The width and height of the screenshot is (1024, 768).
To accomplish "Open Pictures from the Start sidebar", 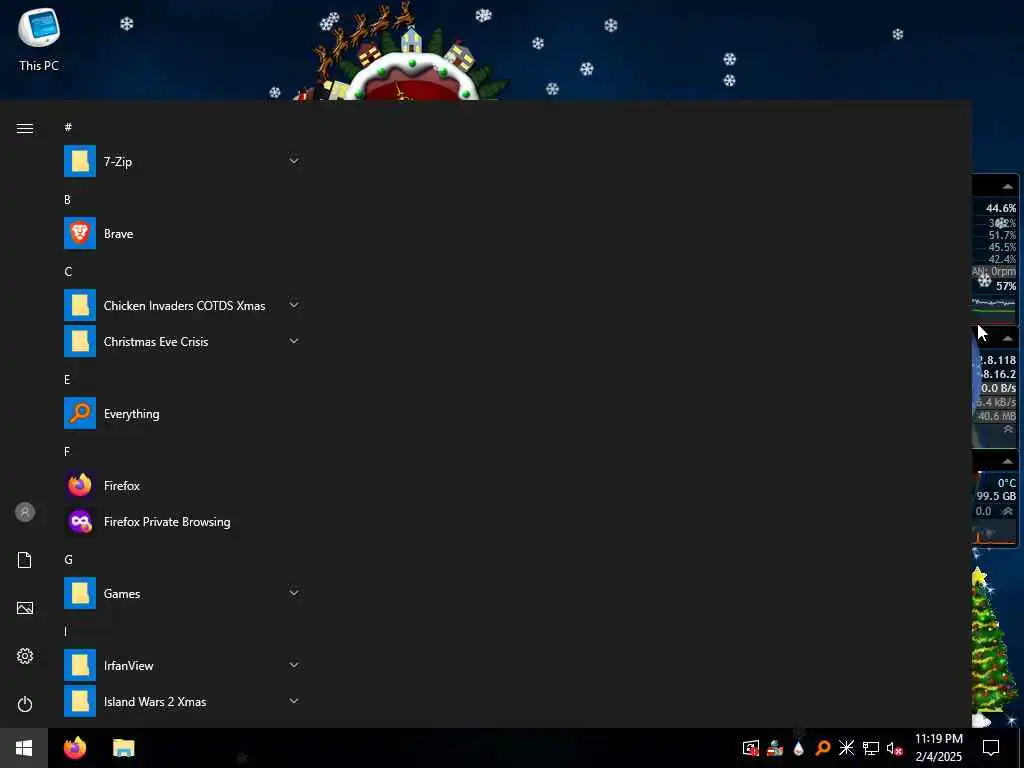I will point(25,608).
